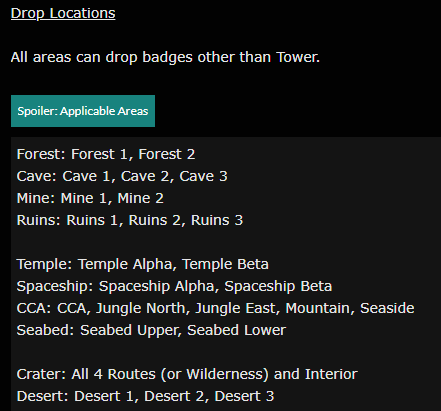
Task: Click the Forest 2 text
Action: (167, 154)
